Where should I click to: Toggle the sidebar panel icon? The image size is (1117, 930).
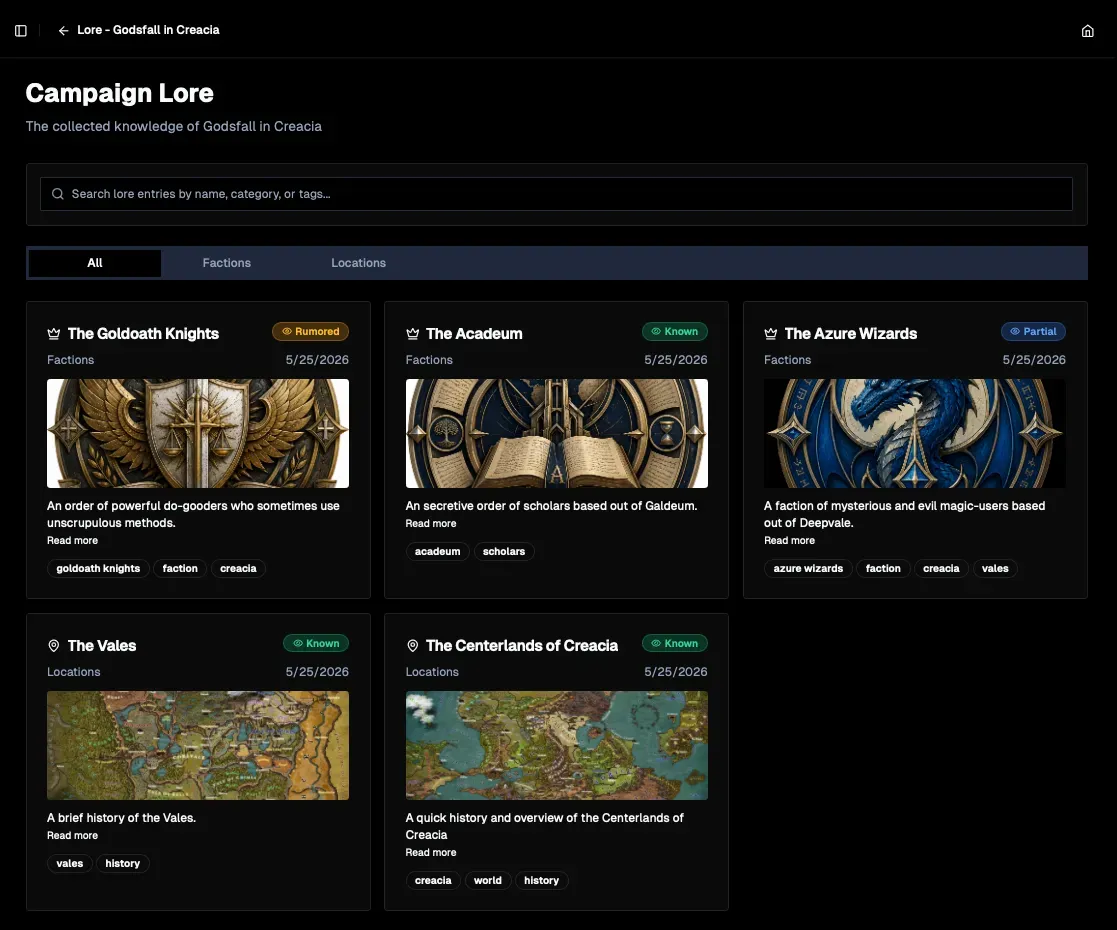21,31
